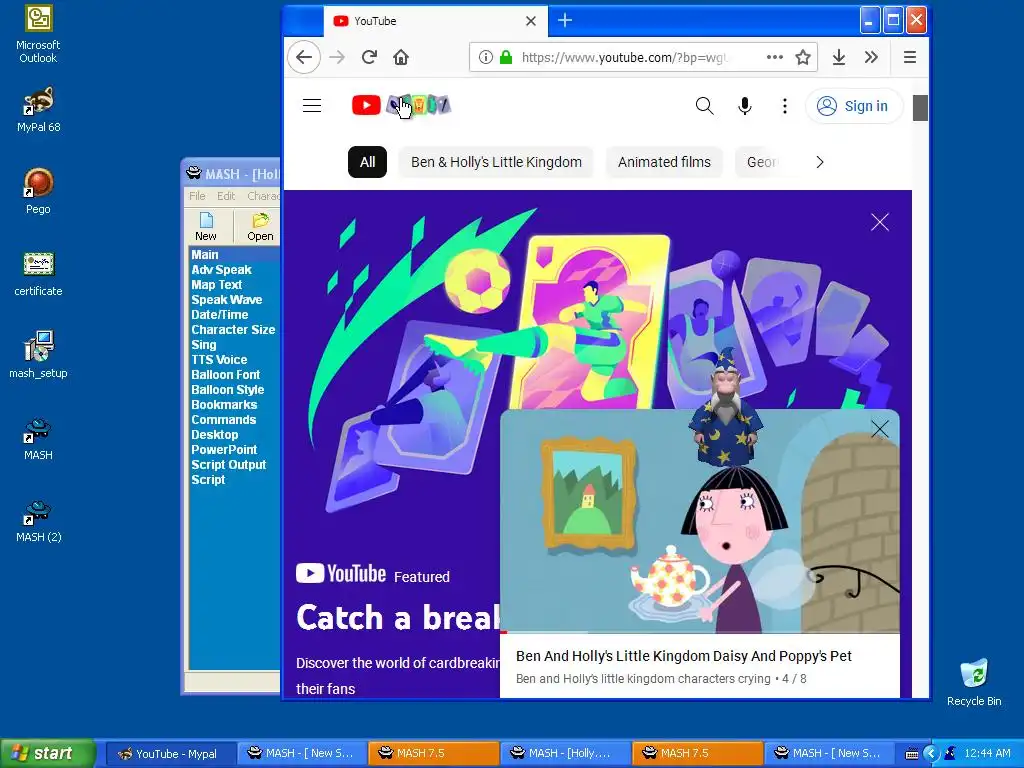Viewport: 1024px width, 768px height.
Task: Open the MASH desktop shortcut
Action: tap(38, 439)
